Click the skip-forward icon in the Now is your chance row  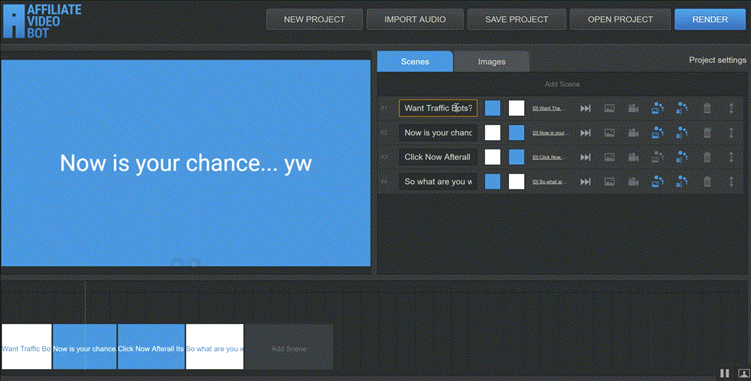point(585,133)
